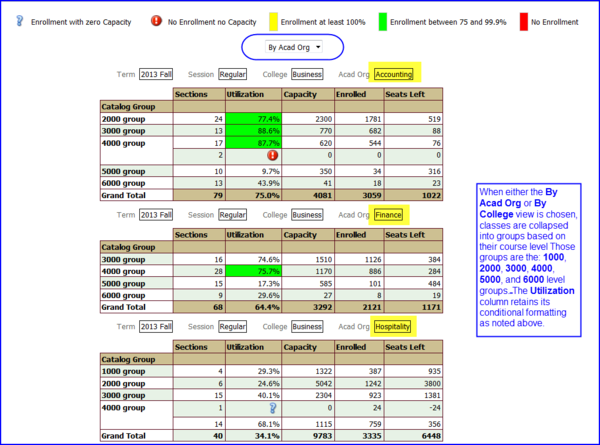Image resolution: width=600 pixels, height=445 pixels.
Task: Click 1000 group row label in Hospitality table
Action: coord(136,371)
